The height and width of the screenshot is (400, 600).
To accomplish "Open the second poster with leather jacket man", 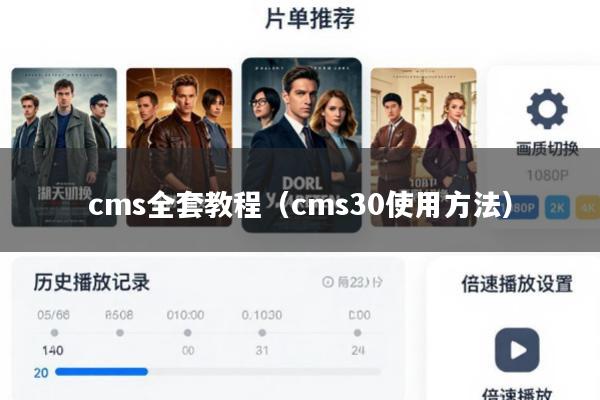I will coord(179,147).
